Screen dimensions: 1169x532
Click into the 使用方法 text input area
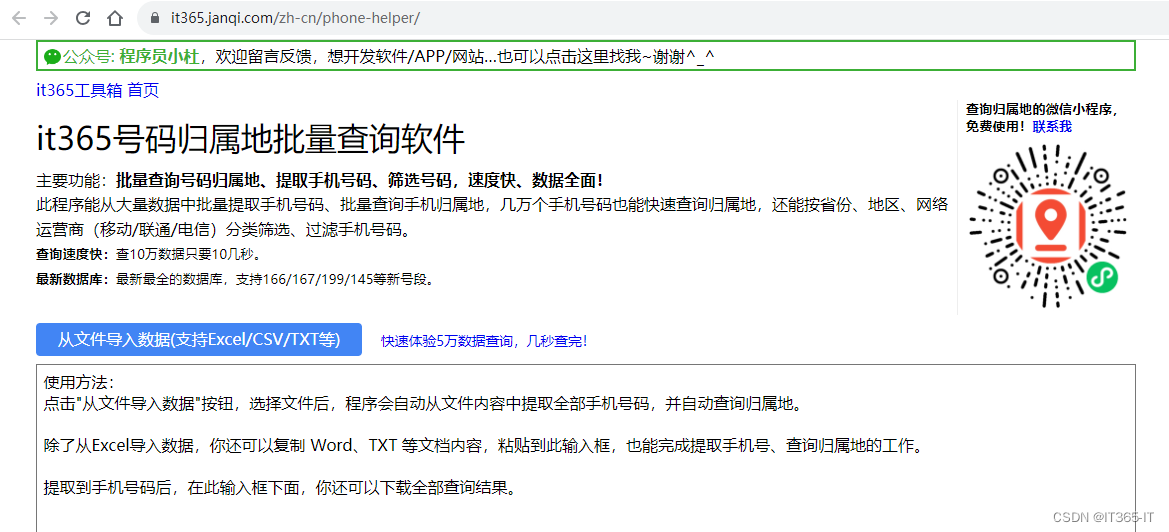click(x=585, y=449)
